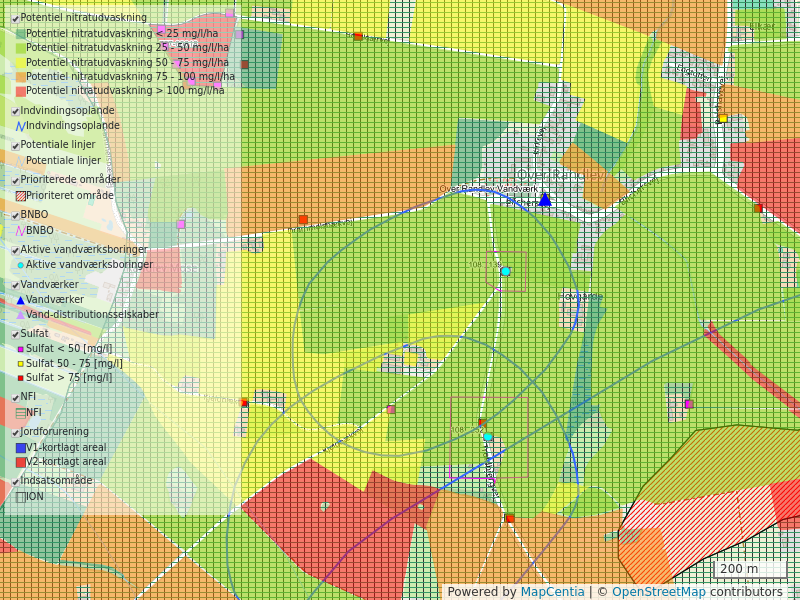Click the blue V1-kortlagt areal swatch
This screenshot has height=600, width=800.
click(20, 447)
